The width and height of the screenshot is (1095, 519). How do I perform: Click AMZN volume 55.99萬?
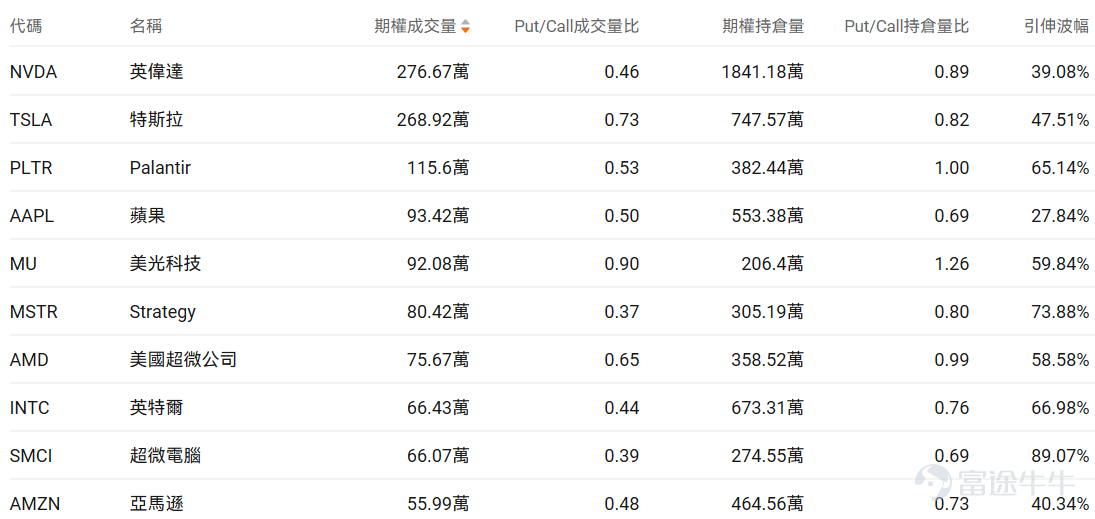pos(438,504)
